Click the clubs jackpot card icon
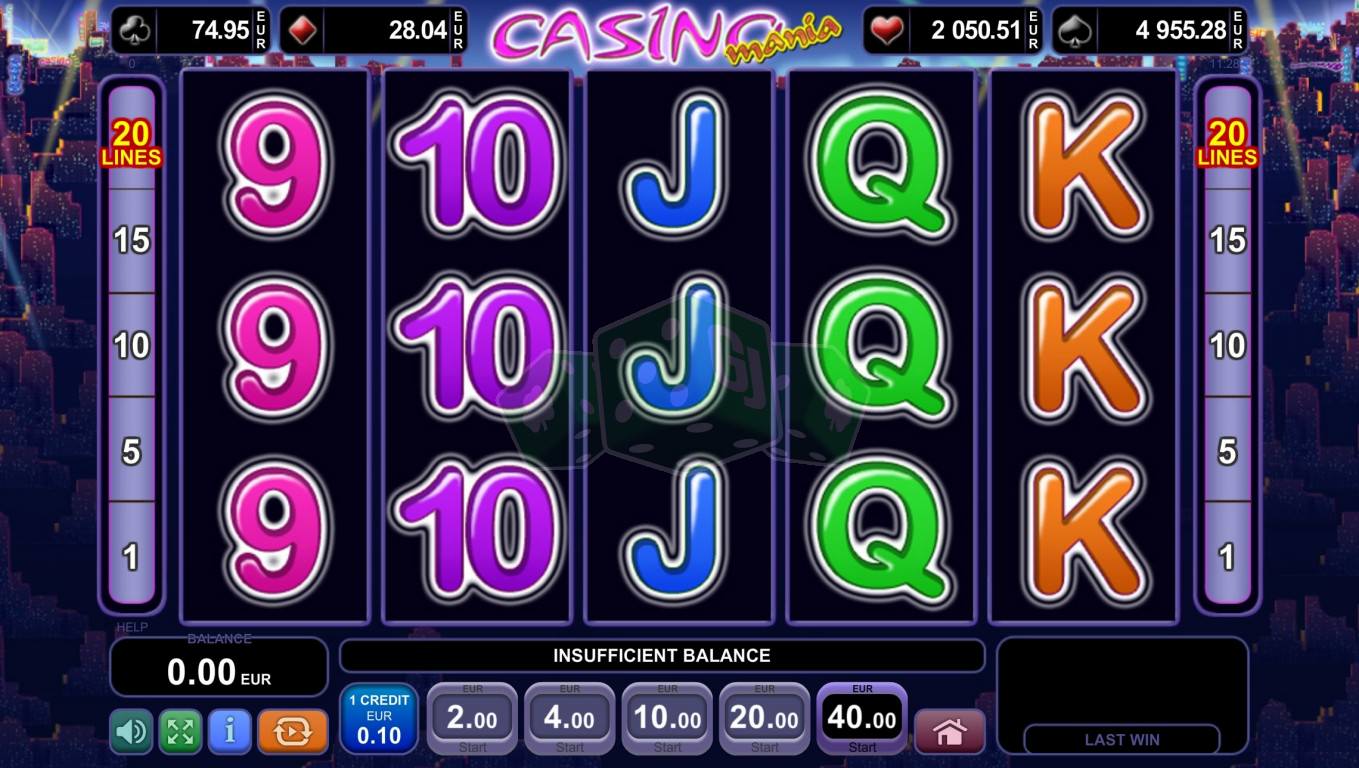This screenshot has height=768, width=1359. (x=135, y=30)
